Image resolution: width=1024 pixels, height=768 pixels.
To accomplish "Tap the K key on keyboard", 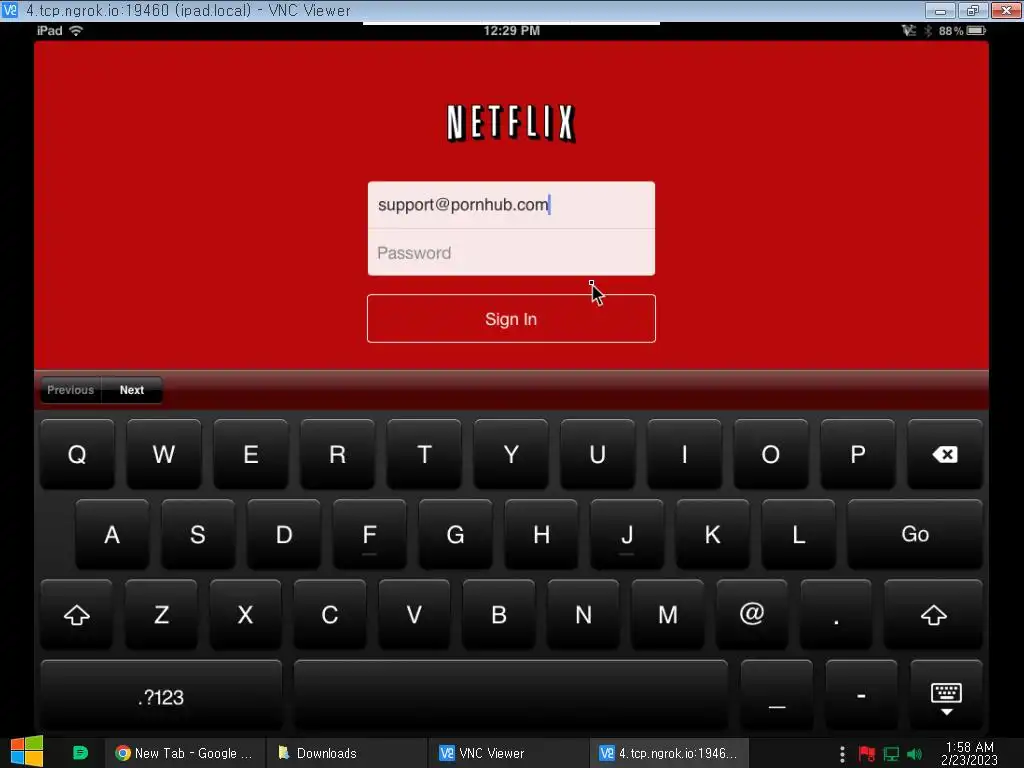I will pos(712,534).
